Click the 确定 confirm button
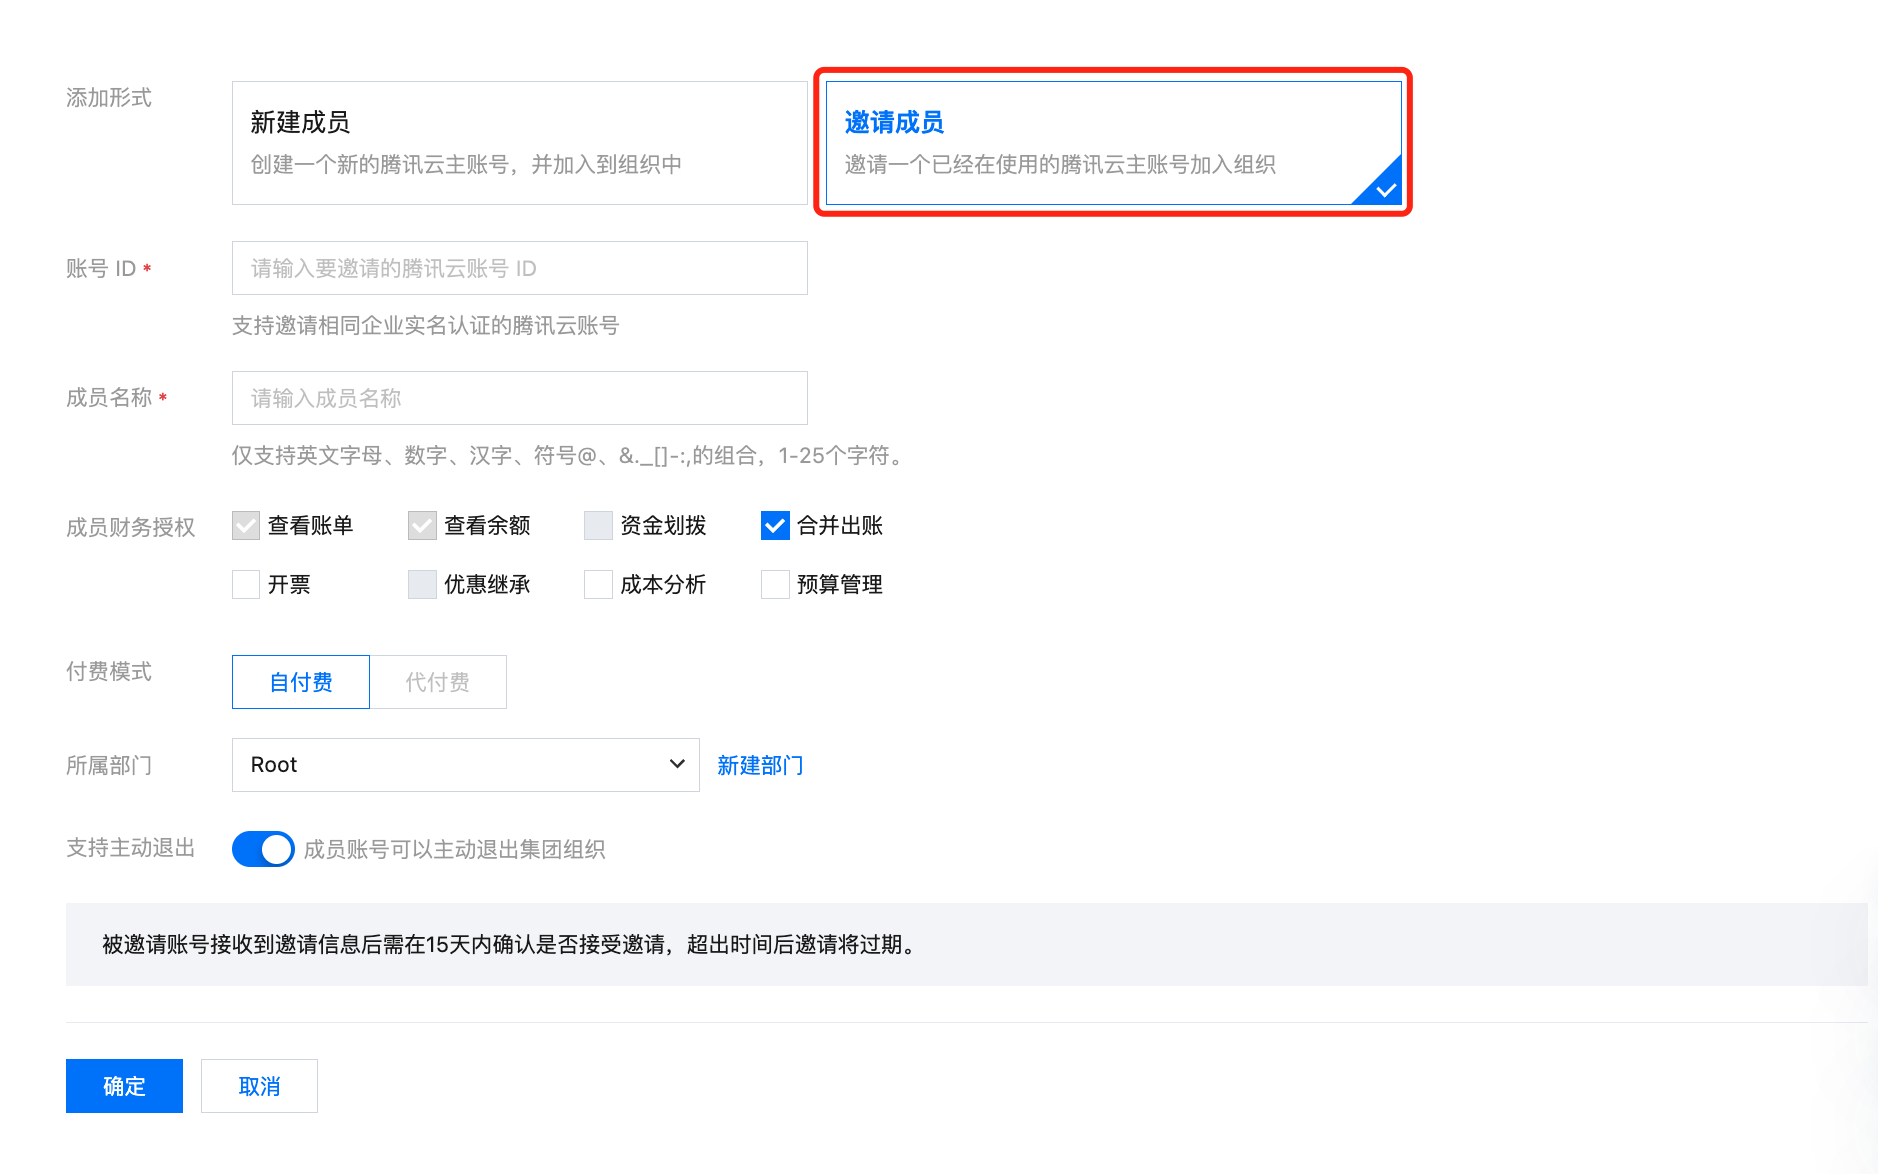Viewport: 1878px width, 1174px height. pyautogui.click(x=124, y=1086)
